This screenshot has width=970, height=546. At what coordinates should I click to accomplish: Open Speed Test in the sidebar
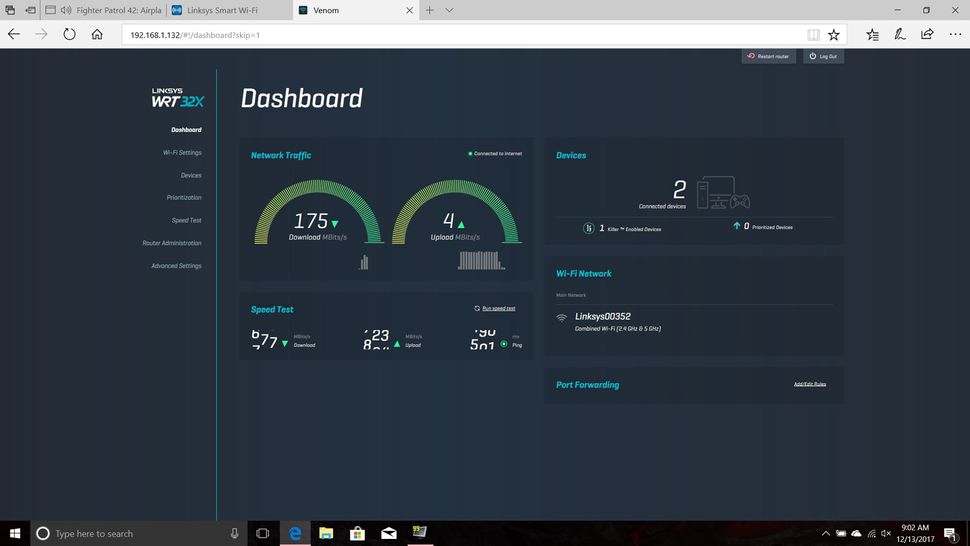click(x=186, y=221)
